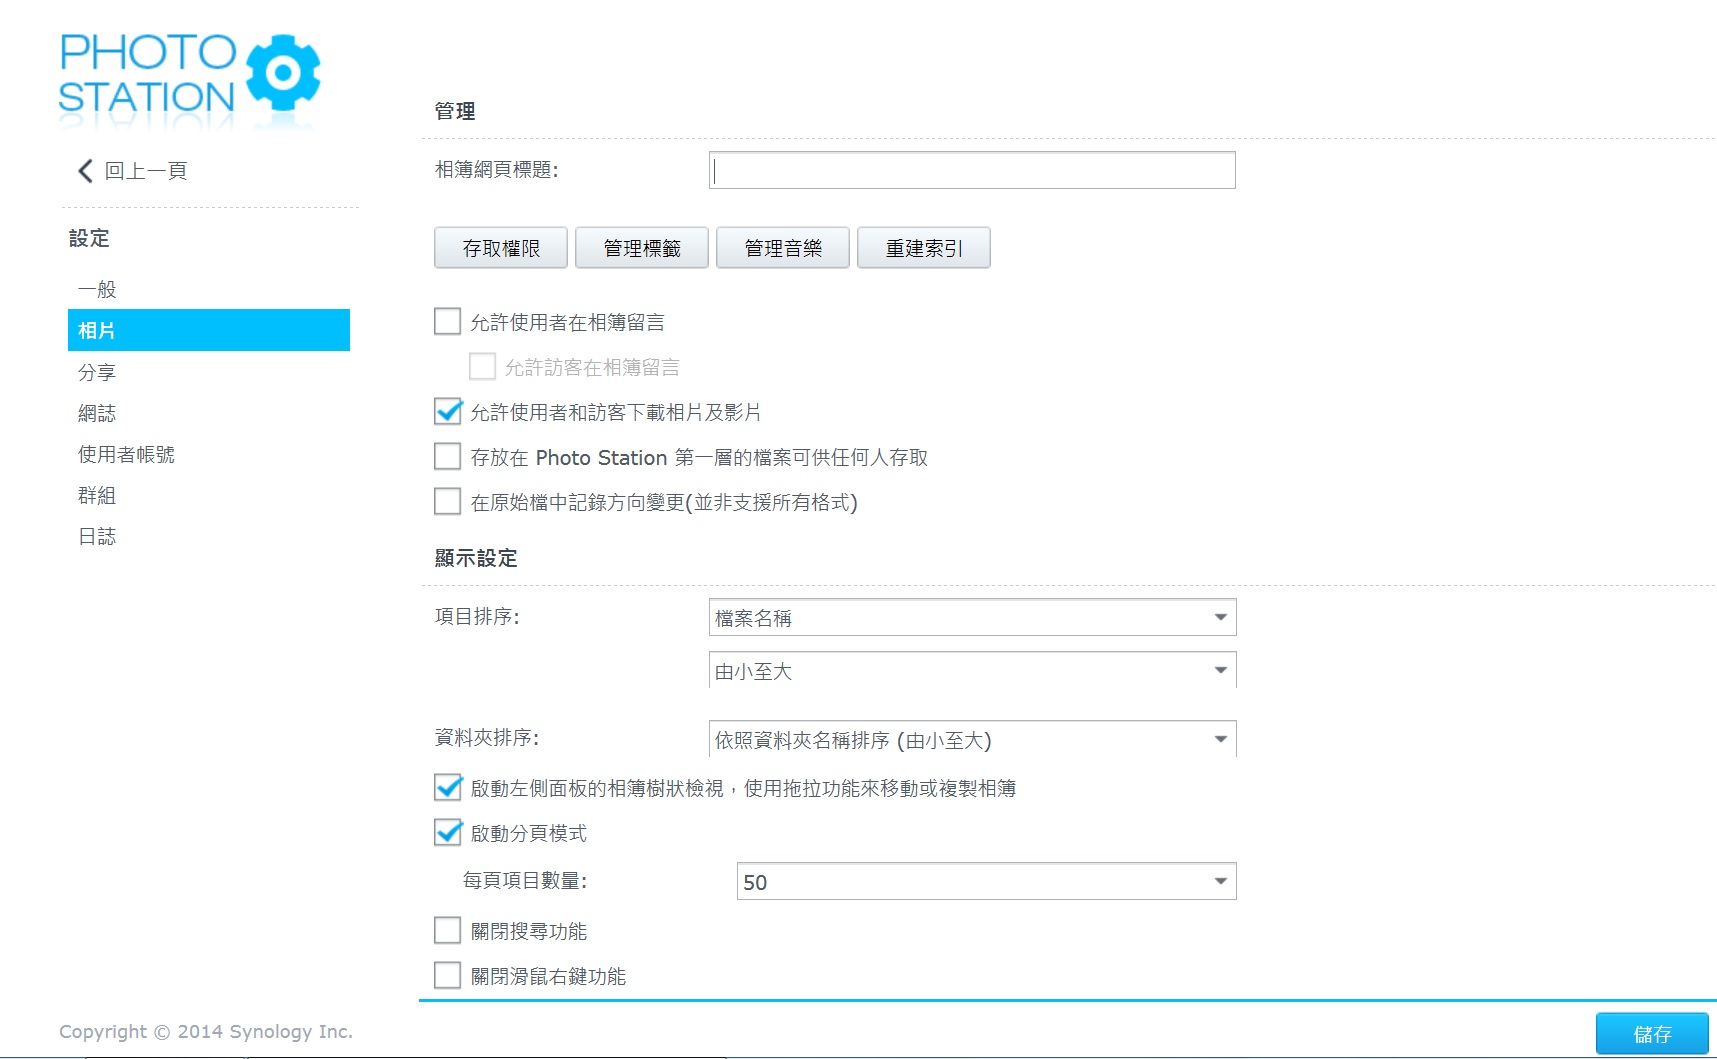Open the 一般 settings section
This screenshot has height=1059, width=1717.
97,289
